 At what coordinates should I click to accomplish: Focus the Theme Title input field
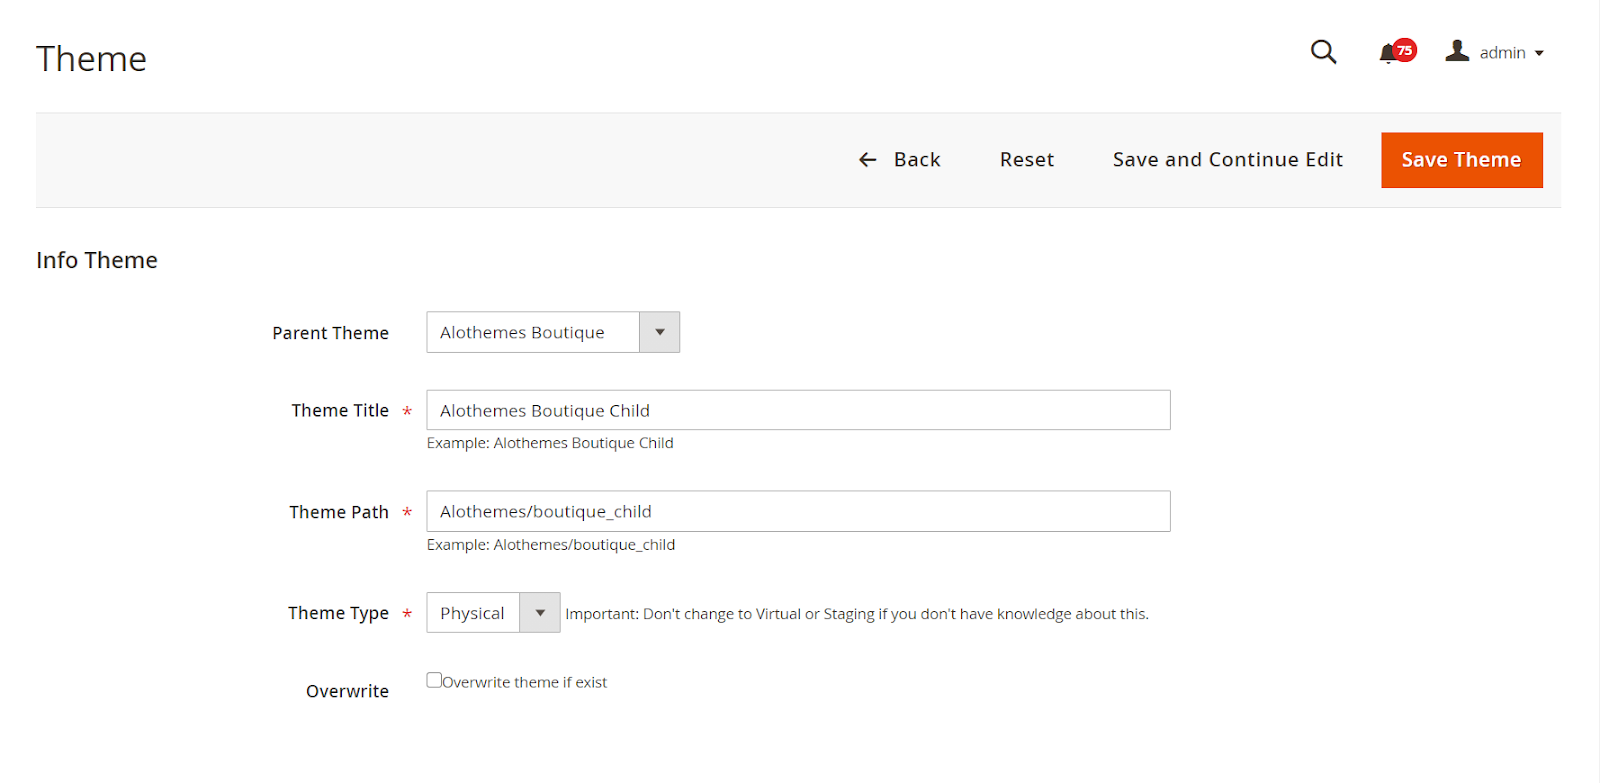[x=798, y=410]
